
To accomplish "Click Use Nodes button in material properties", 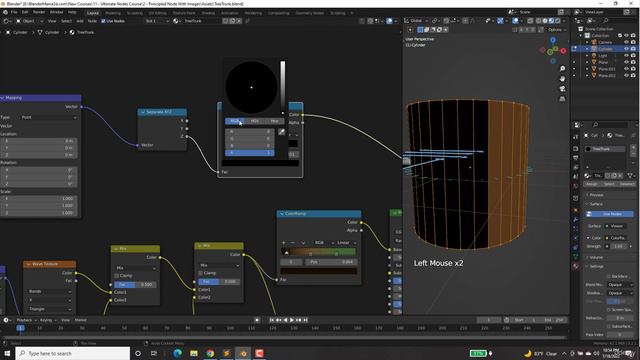I will click(609, 214).
